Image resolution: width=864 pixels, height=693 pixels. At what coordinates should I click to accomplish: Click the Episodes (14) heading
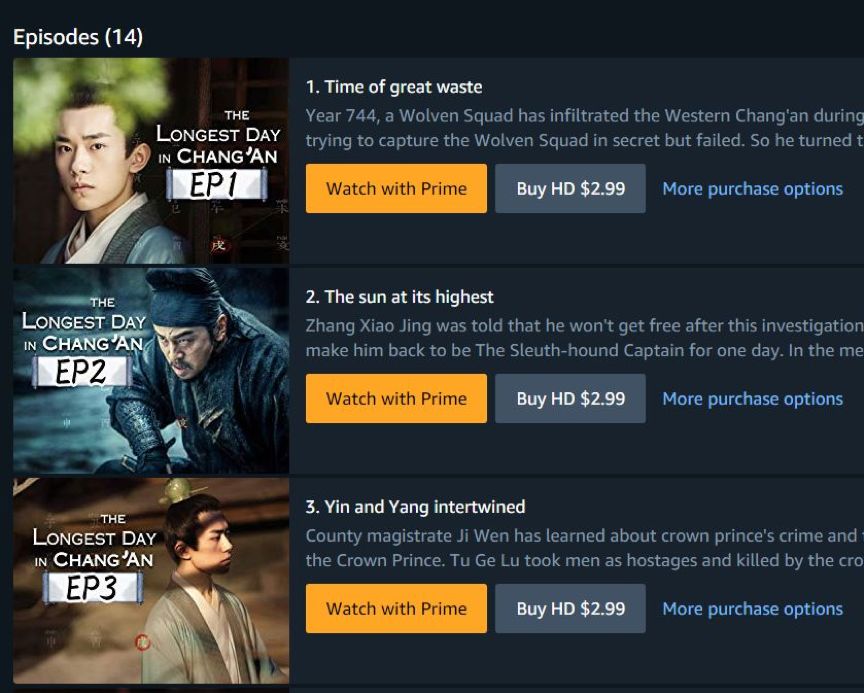(78, 37)
